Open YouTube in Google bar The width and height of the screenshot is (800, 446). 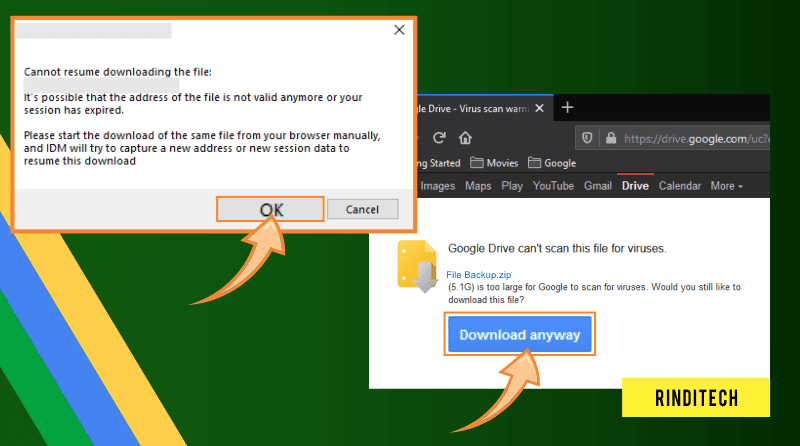553,186
